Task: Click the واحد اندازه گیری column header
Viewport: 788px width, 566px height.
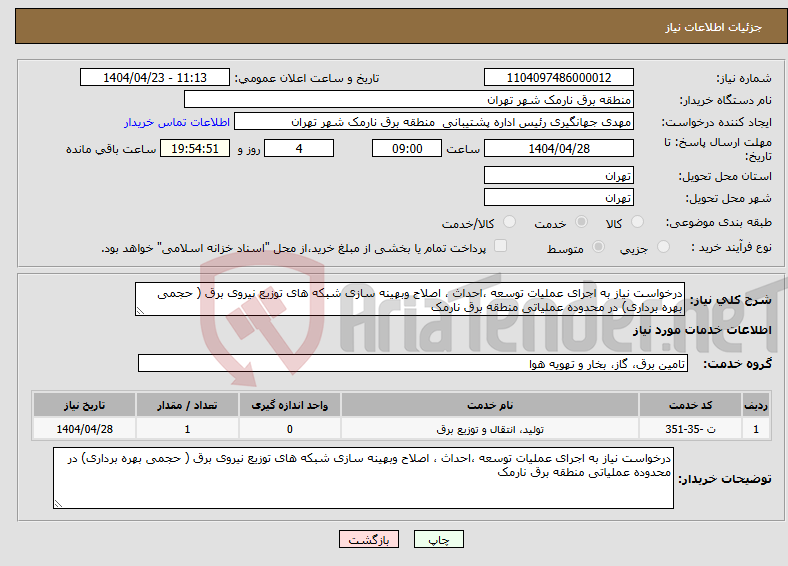Action: coord(289,405)
